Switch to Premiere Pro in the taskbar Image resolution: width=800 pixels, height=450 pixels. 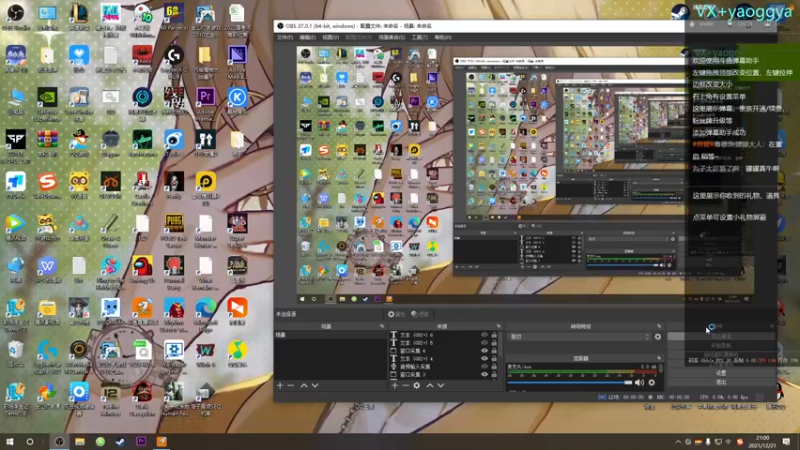[x=141, y=441]
